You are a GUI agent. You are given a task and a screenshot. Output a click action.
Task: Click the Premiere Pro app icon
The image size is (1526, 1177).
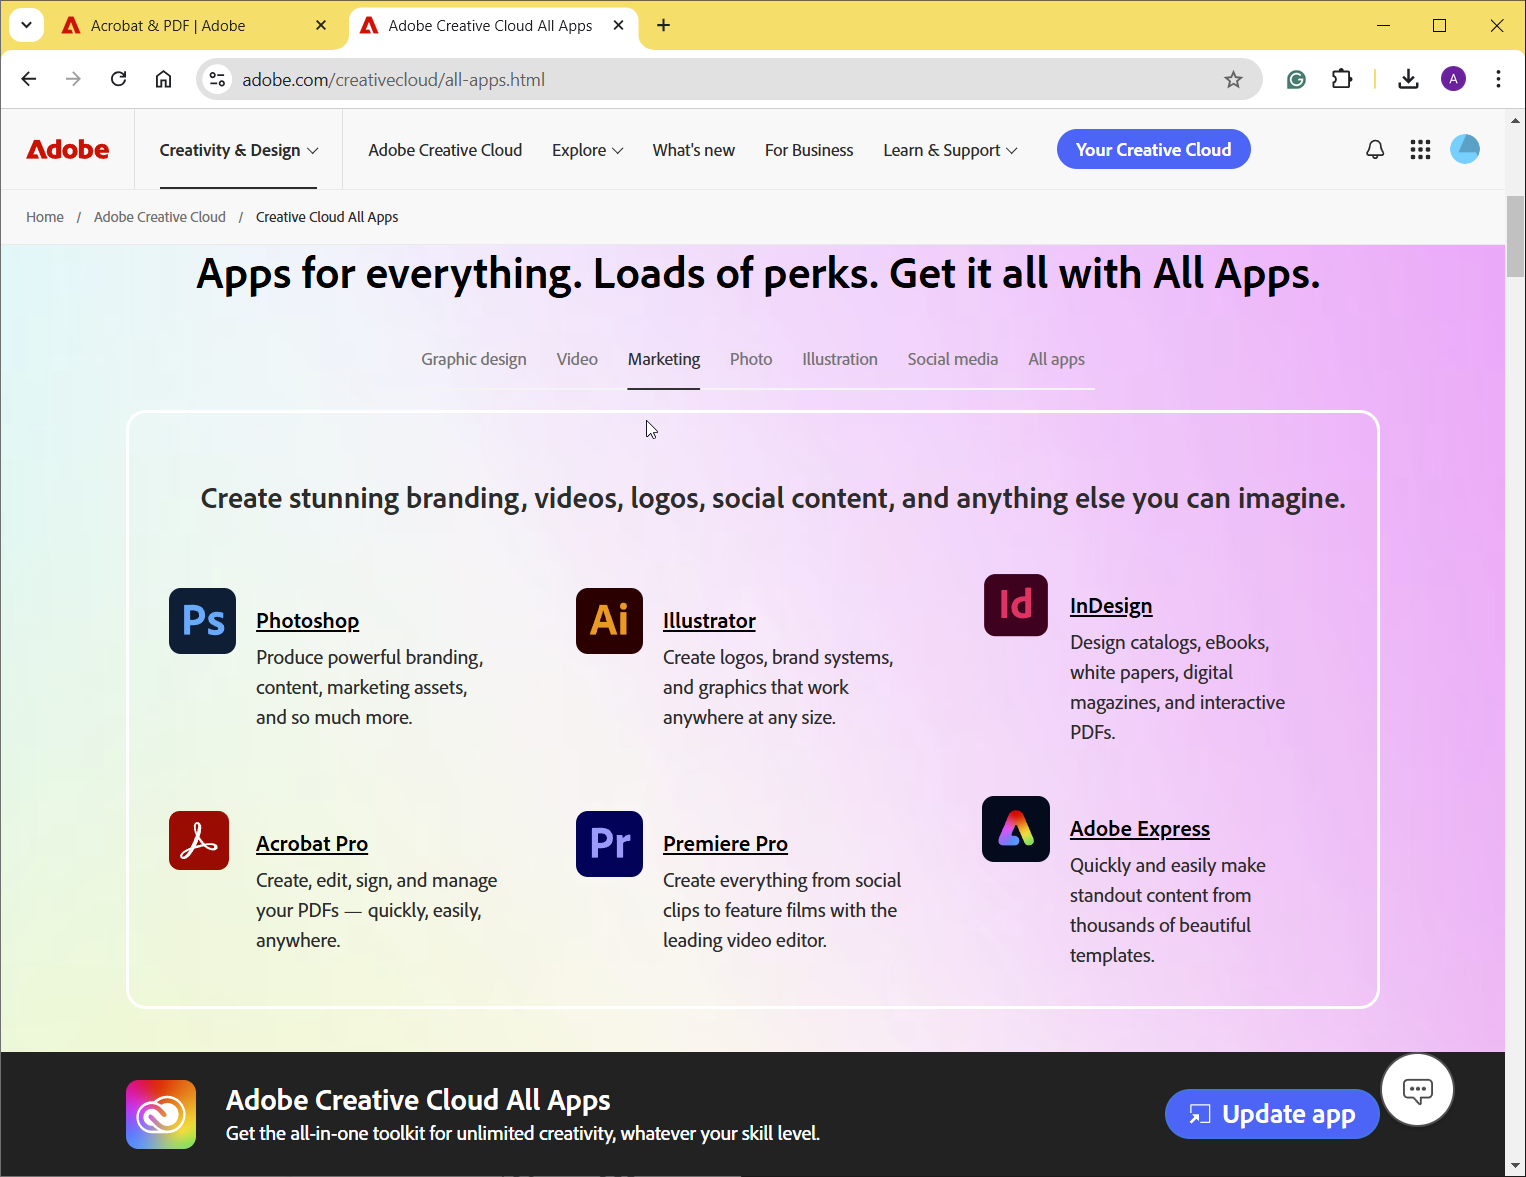[x=609, y=844]
